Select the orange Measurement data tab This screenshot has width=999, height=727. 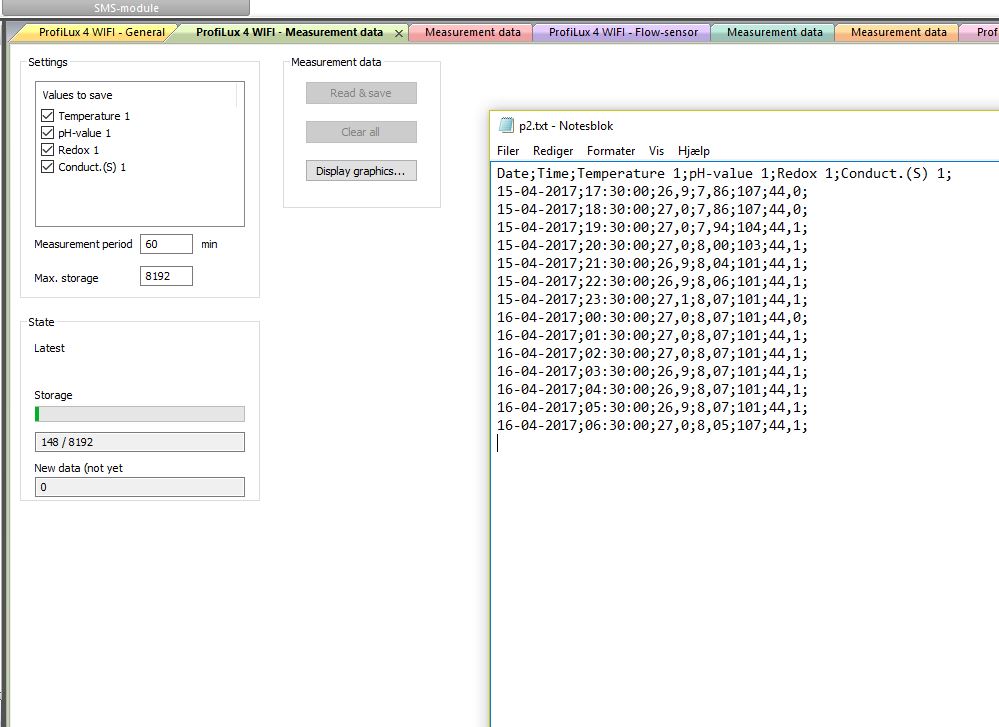(x=897, y=32)
